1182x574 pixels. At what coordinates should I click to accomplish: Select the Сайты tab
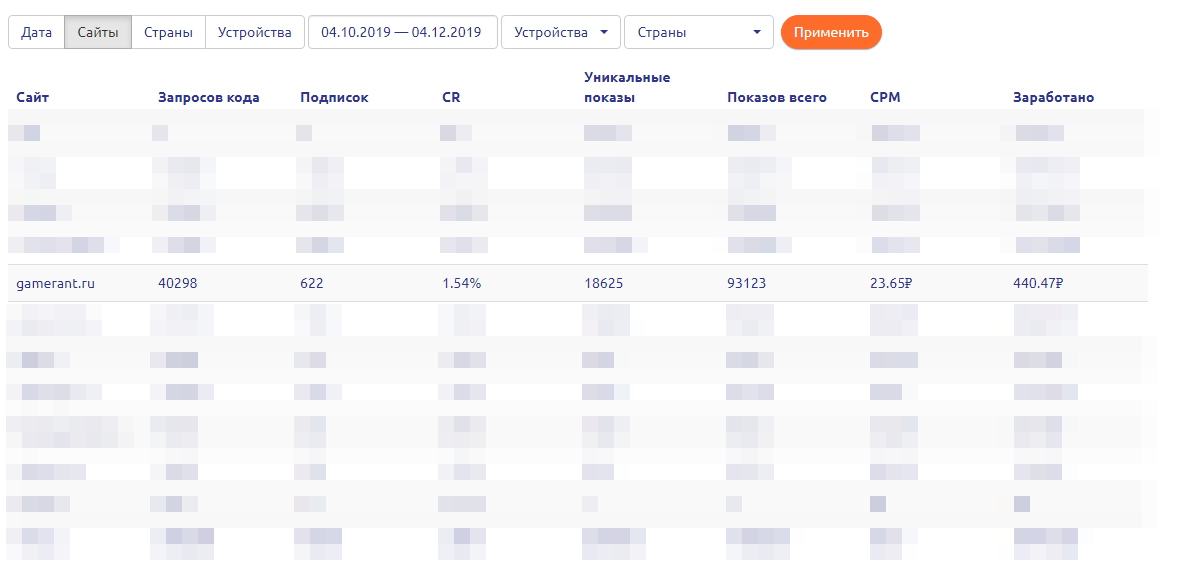tap(98, 32)
